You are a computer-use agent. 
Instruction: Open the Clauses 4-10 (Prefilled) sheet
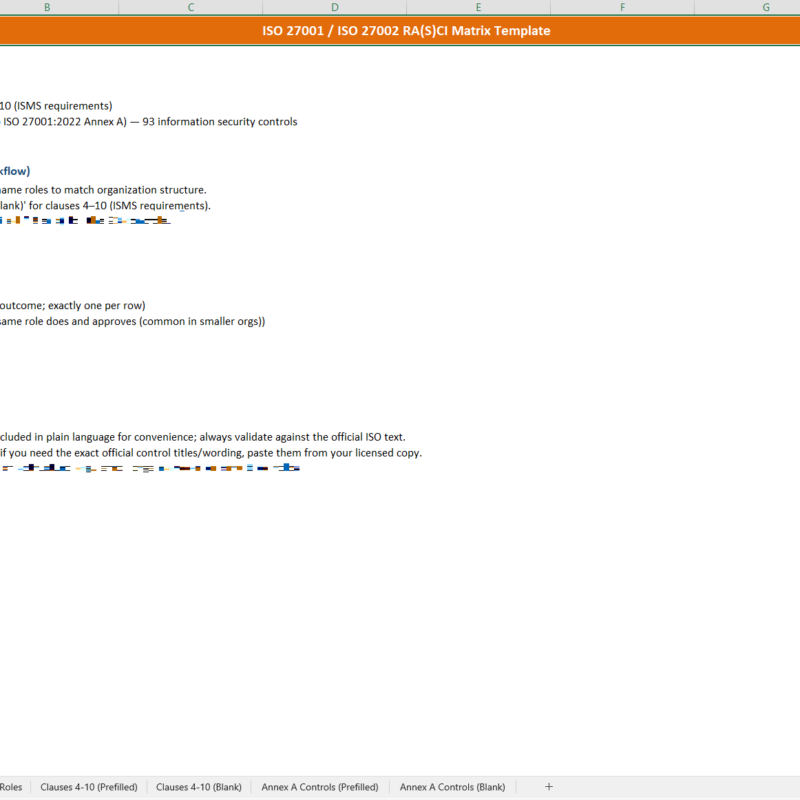coord(89,787)
